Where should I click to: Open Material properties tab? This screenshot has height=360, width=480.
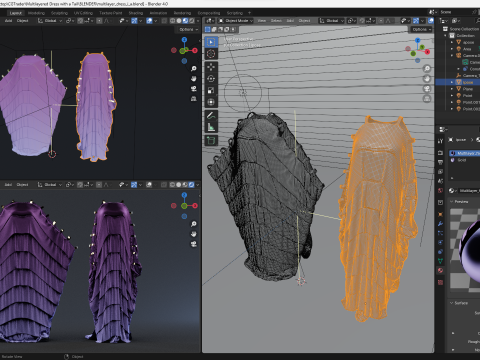[440, 270]
